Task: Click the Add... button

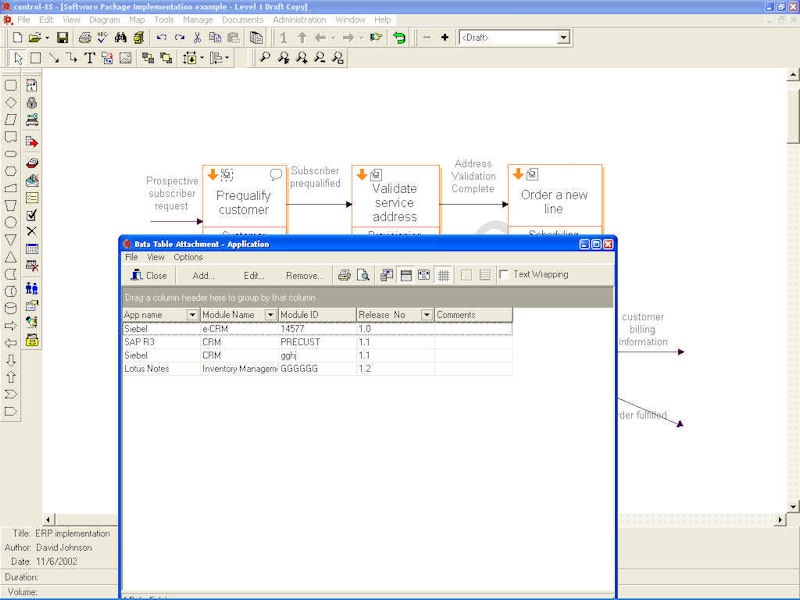Action: point(203,276)
